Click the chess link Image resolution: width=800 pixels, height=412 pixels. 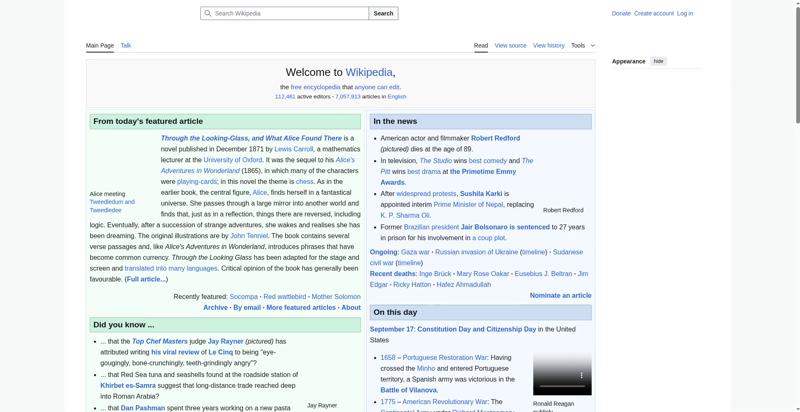click(x=305, y=182)
